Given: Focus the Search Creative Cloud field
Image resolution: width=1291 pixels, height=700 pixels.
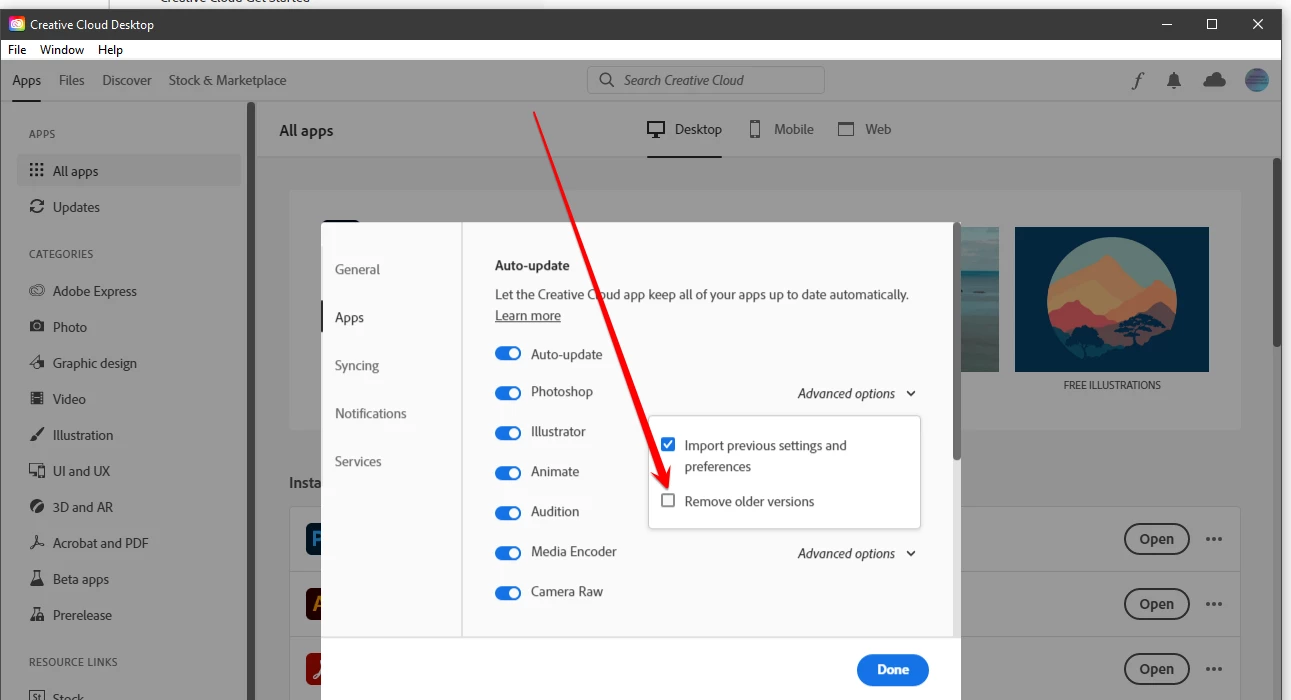Looking at the screenshot, I should click(x=706, y=80).
